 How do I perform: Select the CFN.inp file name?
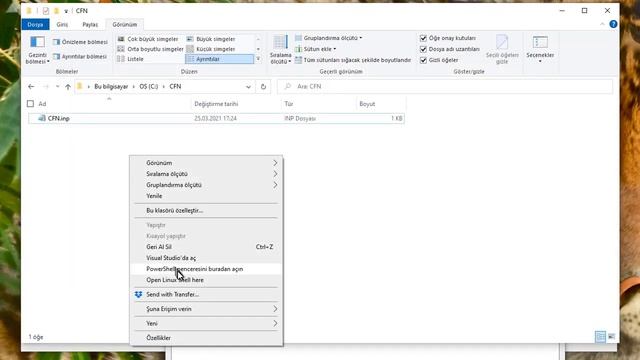tap(59, 118)
